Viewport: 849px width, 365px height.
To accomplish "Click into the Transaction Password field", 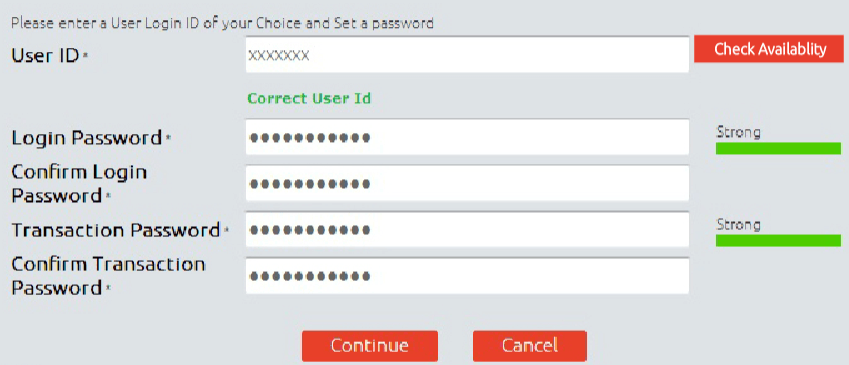I will point(467,230).
